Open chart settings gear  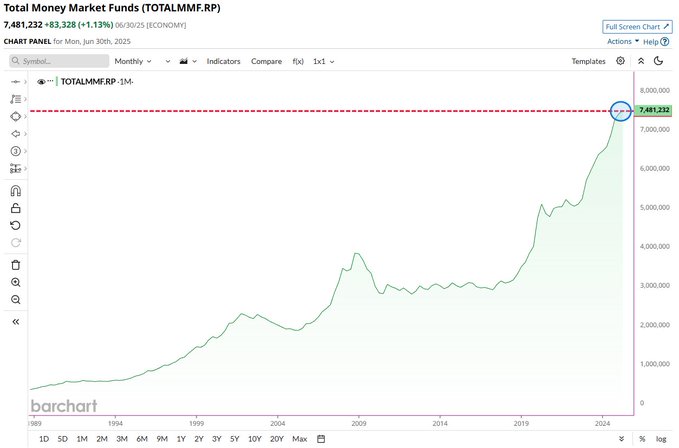coord(620,61)
